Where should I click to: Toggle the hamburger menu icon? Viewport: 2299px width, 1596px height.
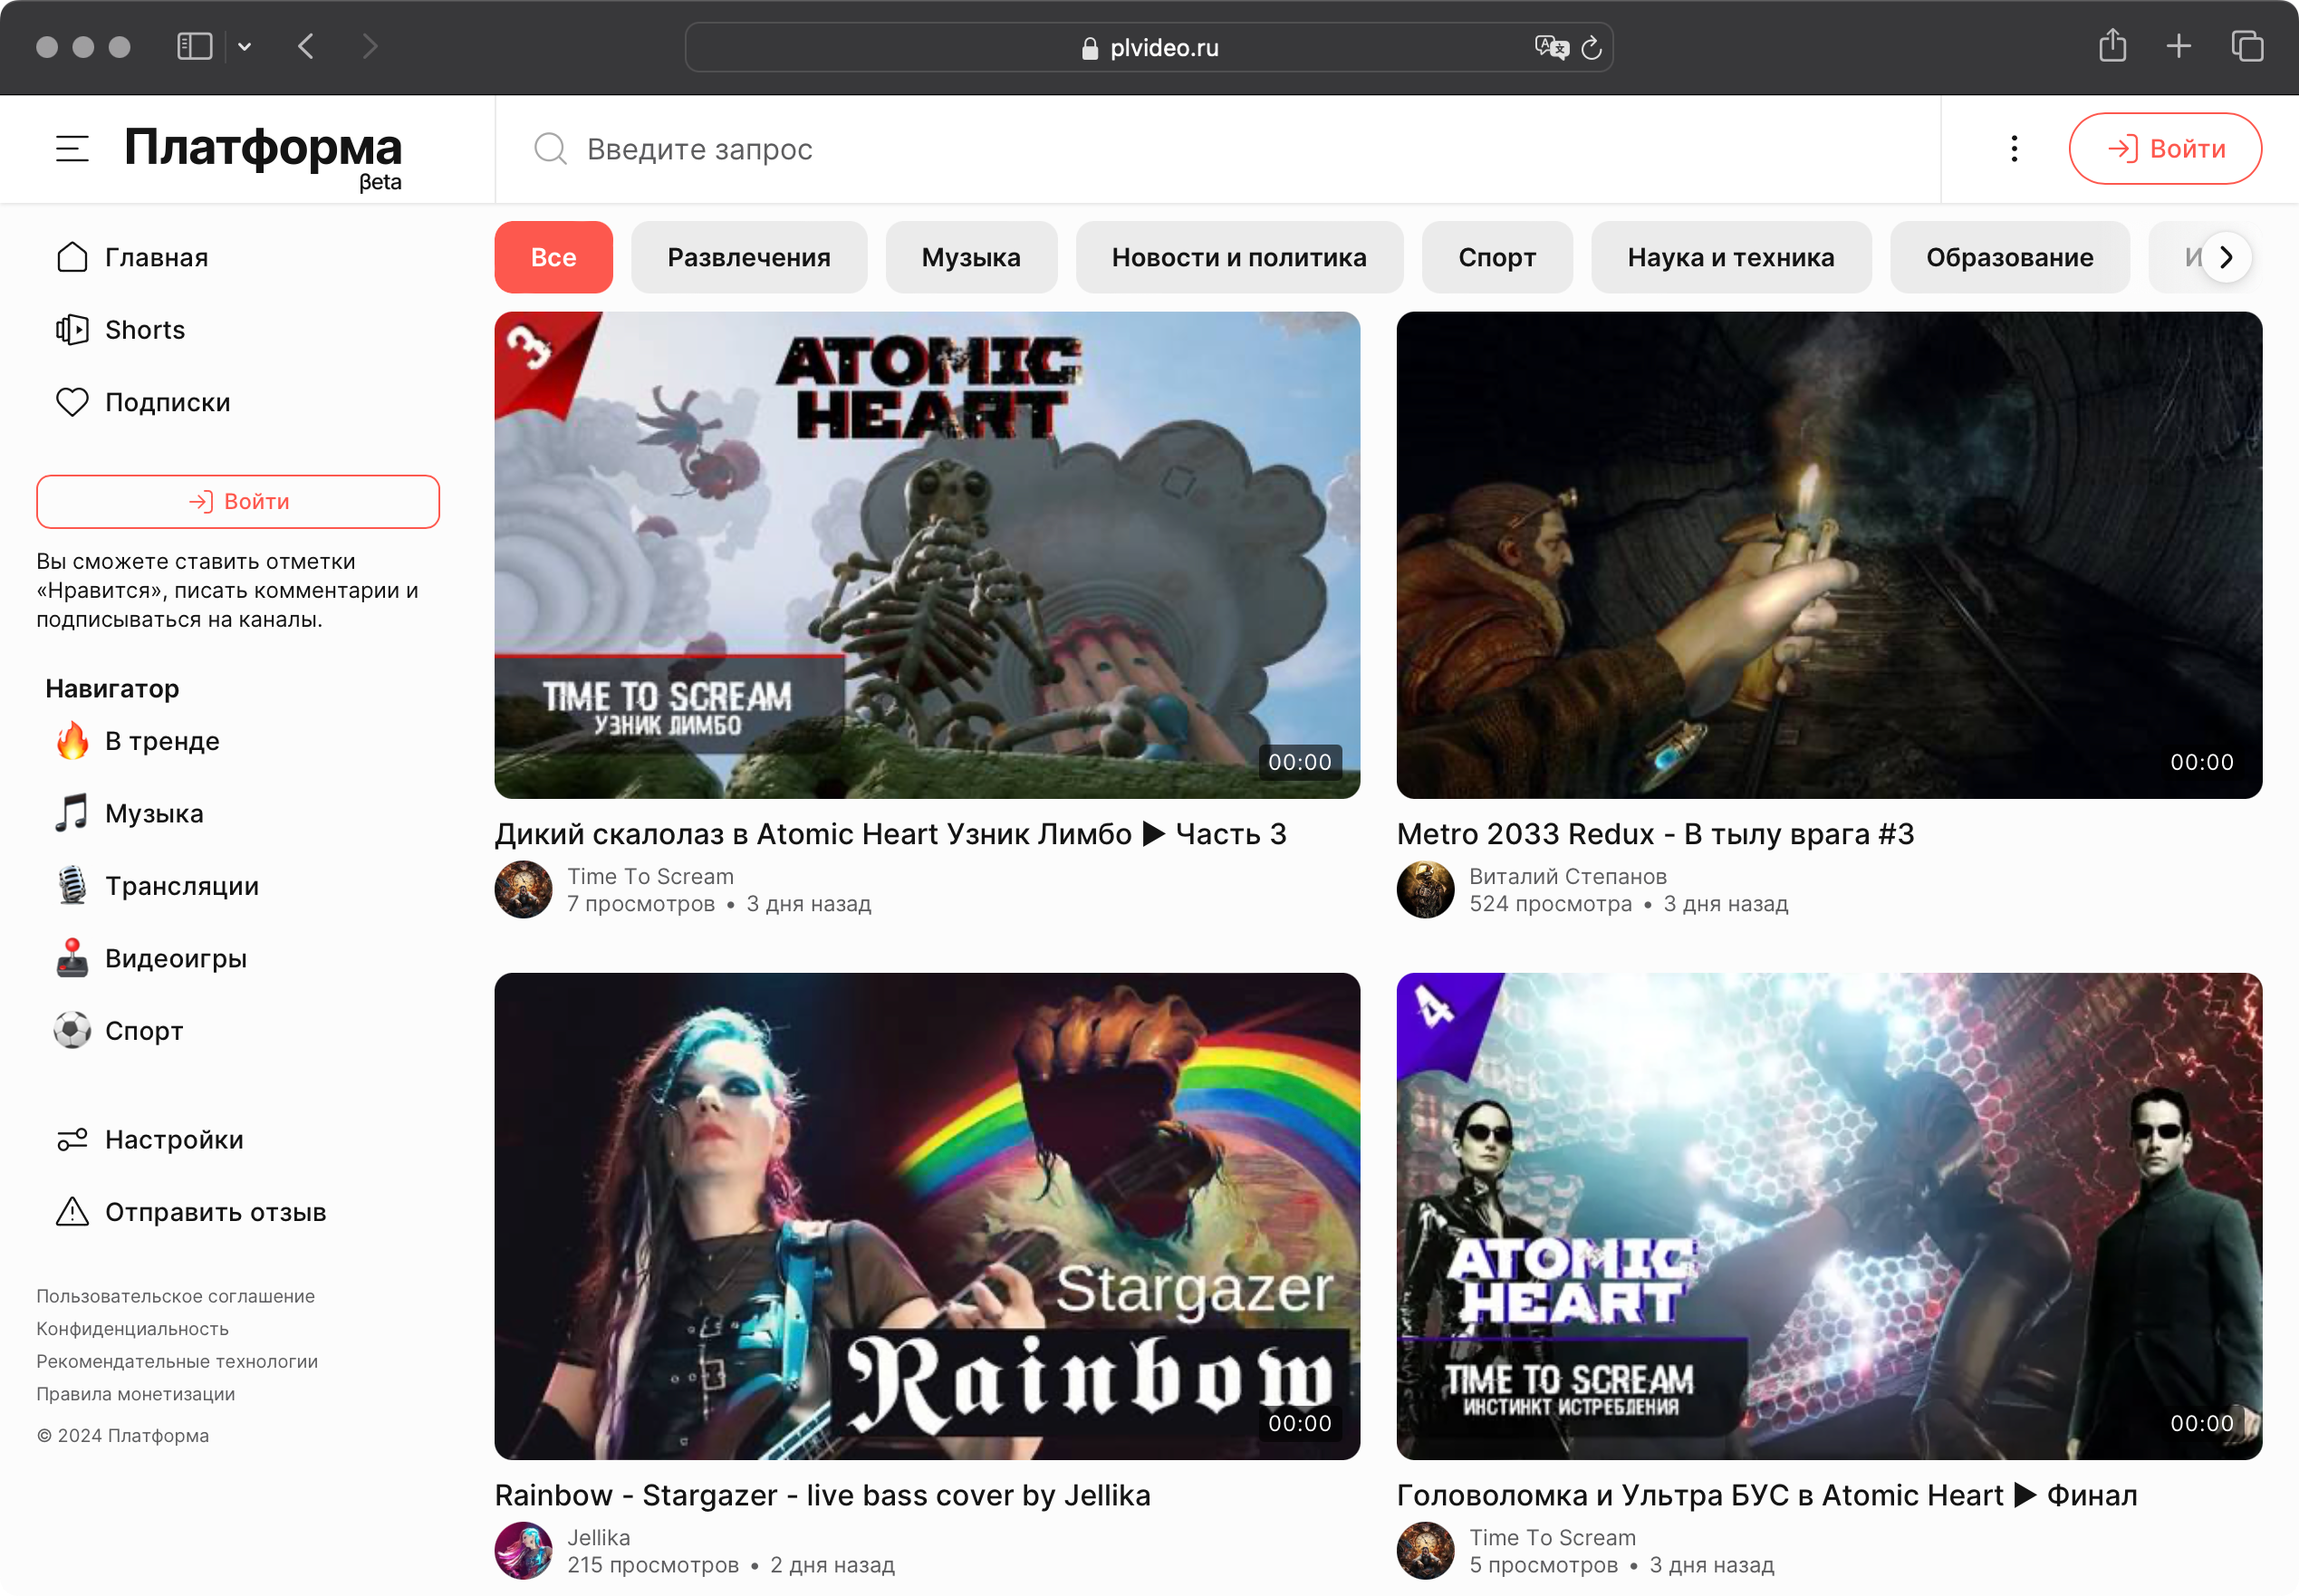coord(72,149)
